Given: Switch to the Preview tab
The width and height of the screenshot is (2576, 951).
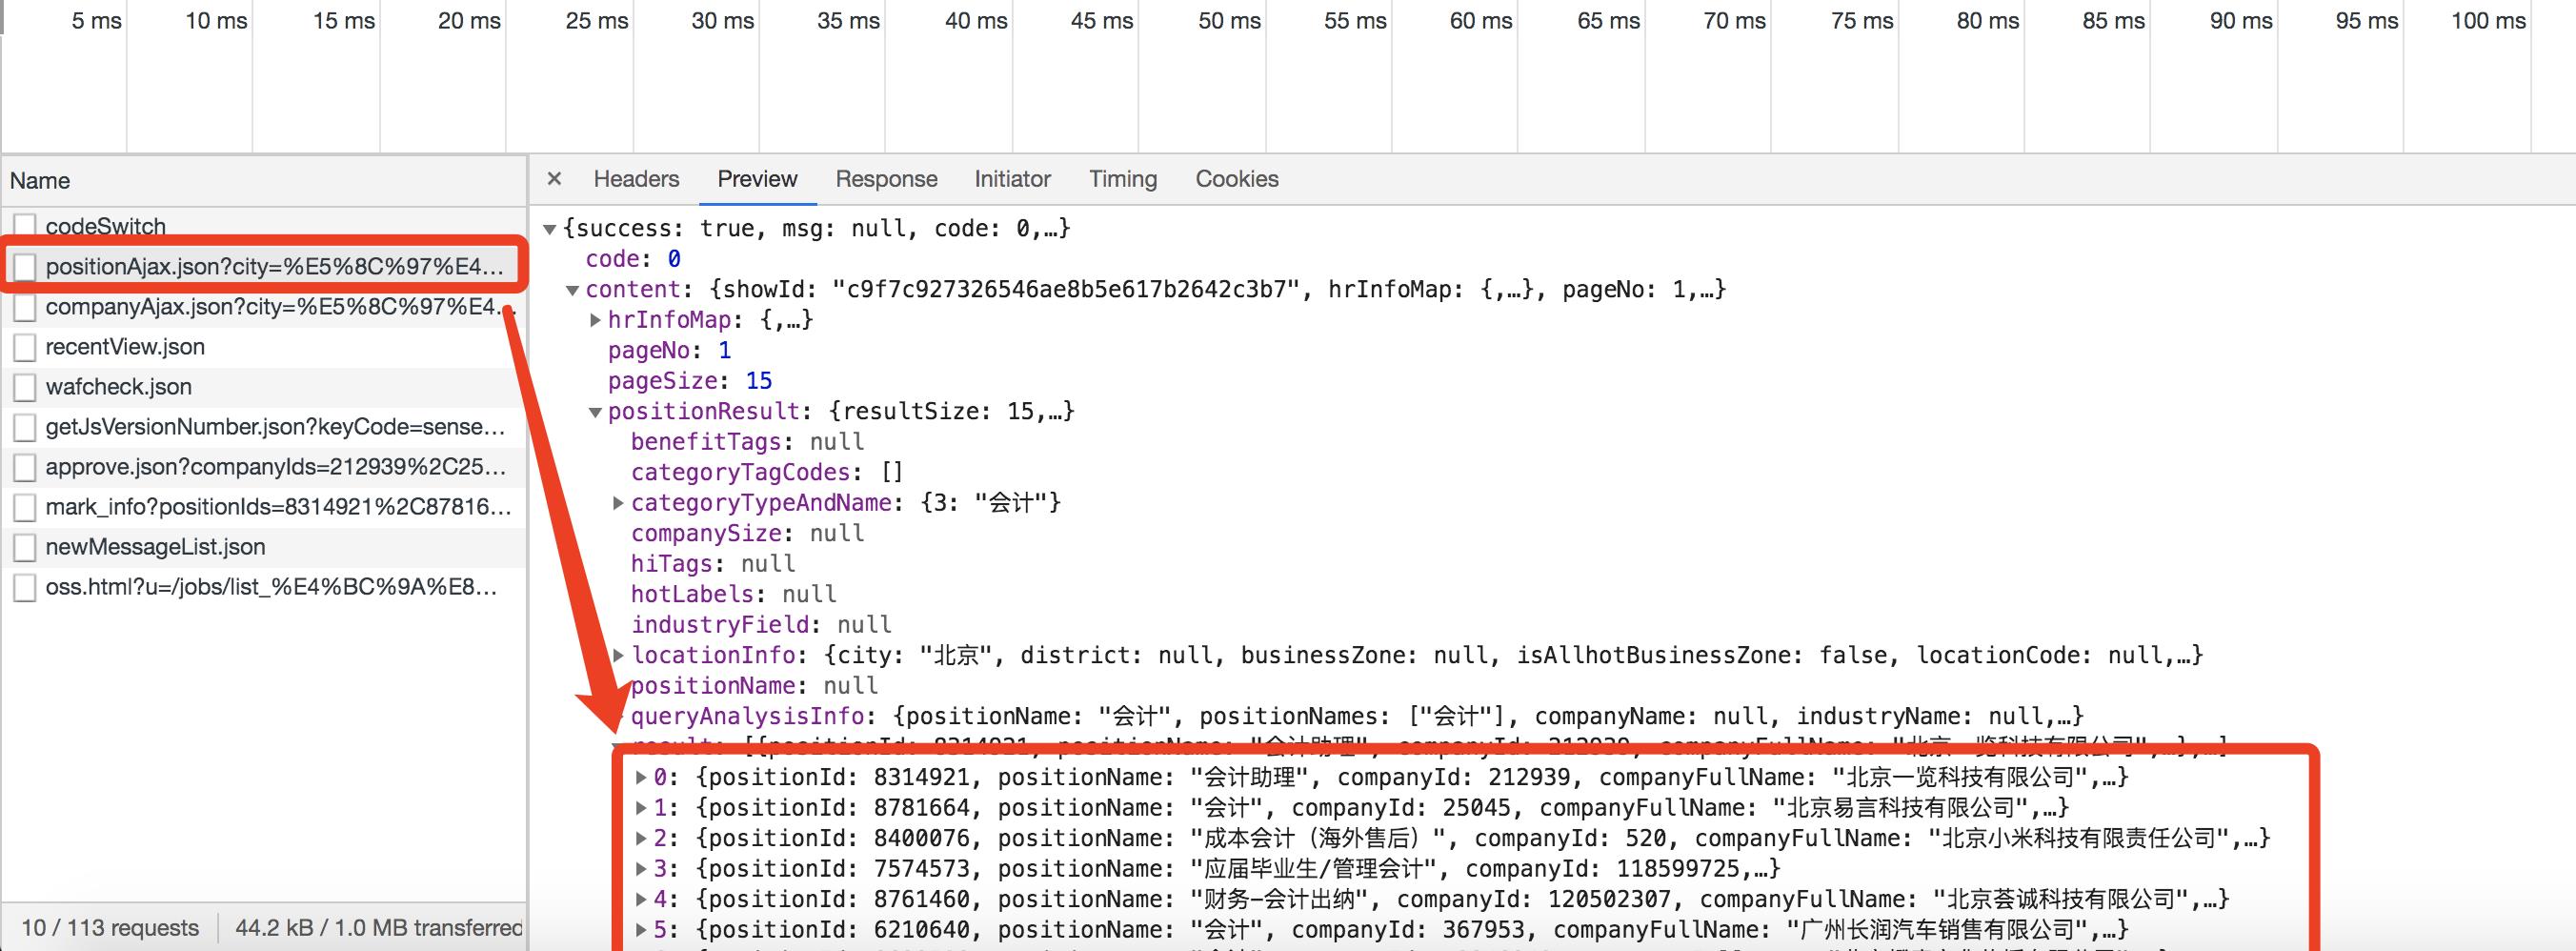Looking at the screenshot, I should (x=757, y=179).
